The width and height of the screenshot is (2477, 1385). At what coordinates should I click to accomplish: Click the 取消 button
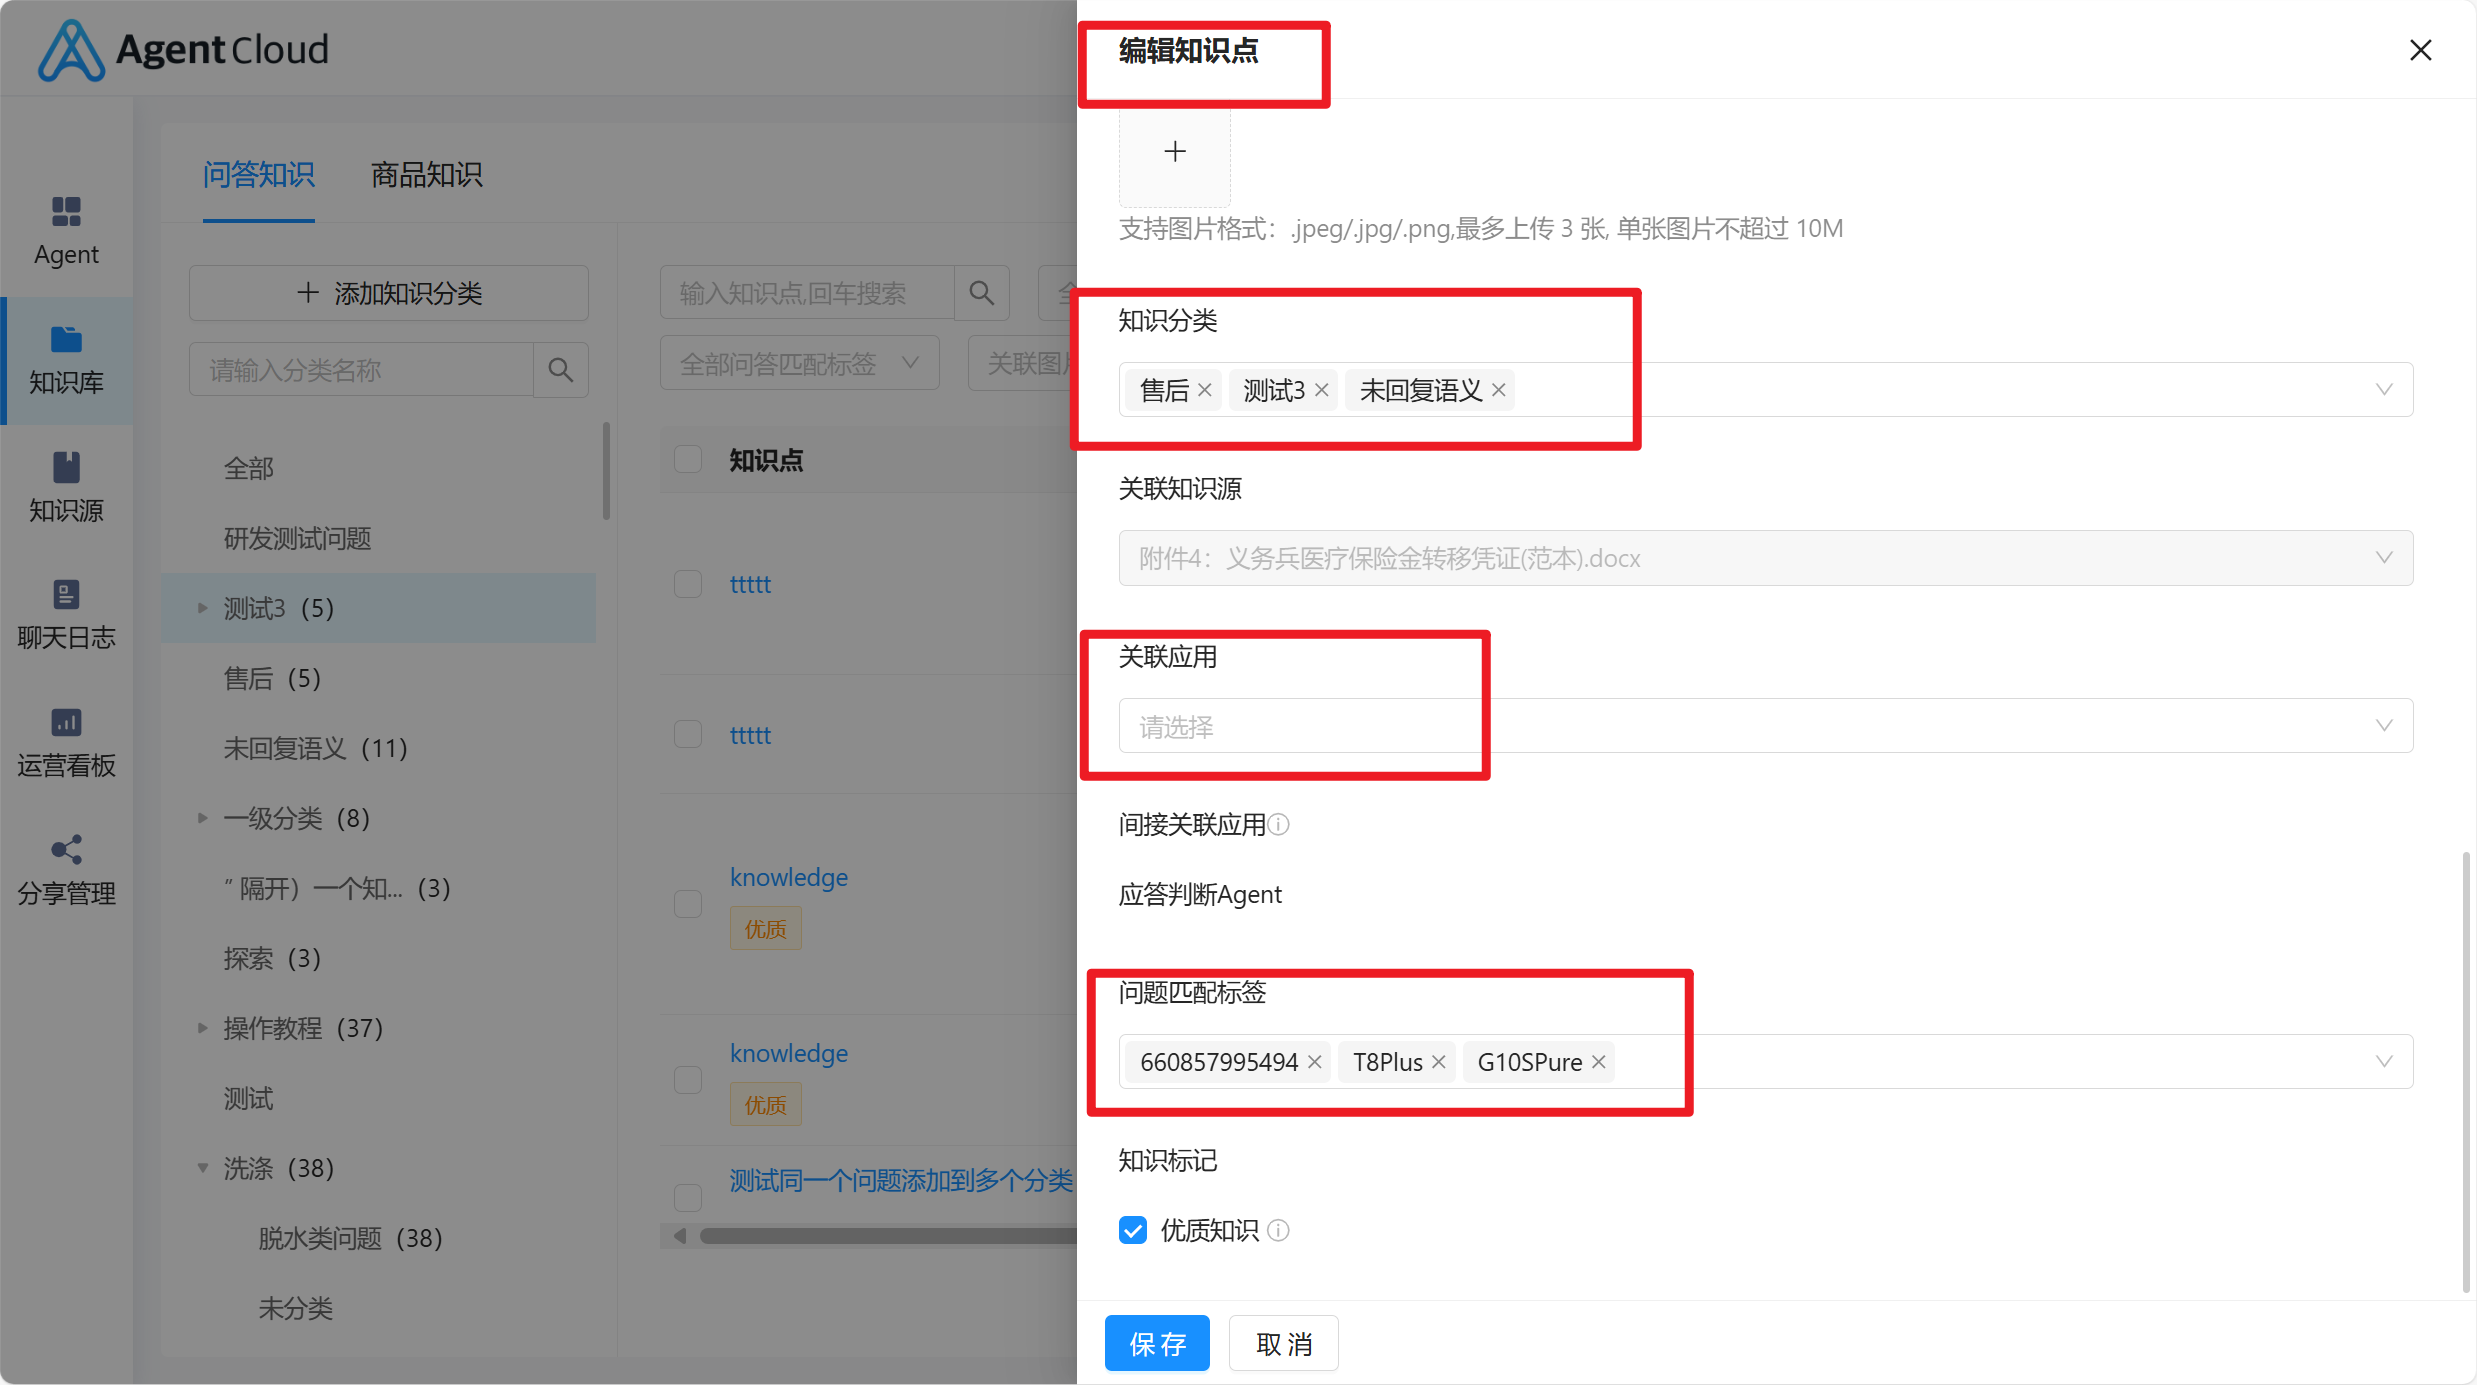[1283, 1343]
